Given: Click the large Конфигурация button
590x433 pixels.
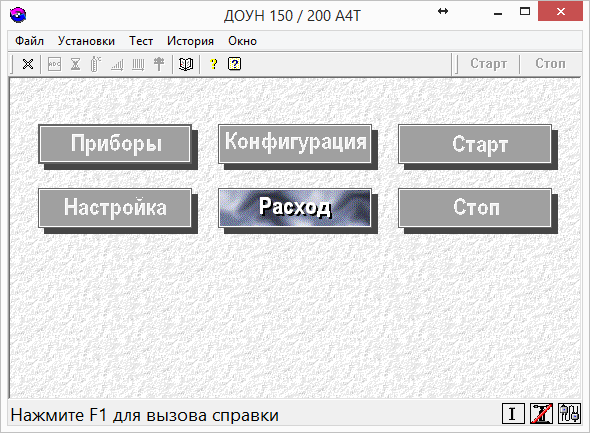Looking at the screenshot, I should click(295, 144).
